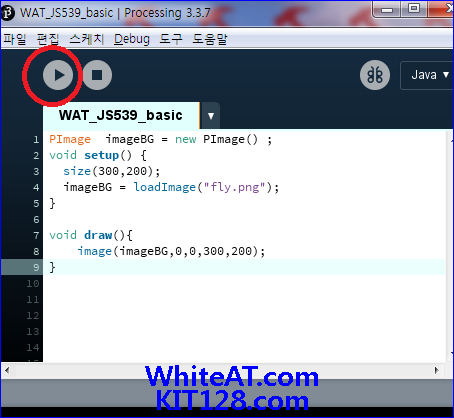The height and width of the screenshot is (418, 454).
Task: Click the horizontal scrollbar left arrow
Action: pos(7,370)
